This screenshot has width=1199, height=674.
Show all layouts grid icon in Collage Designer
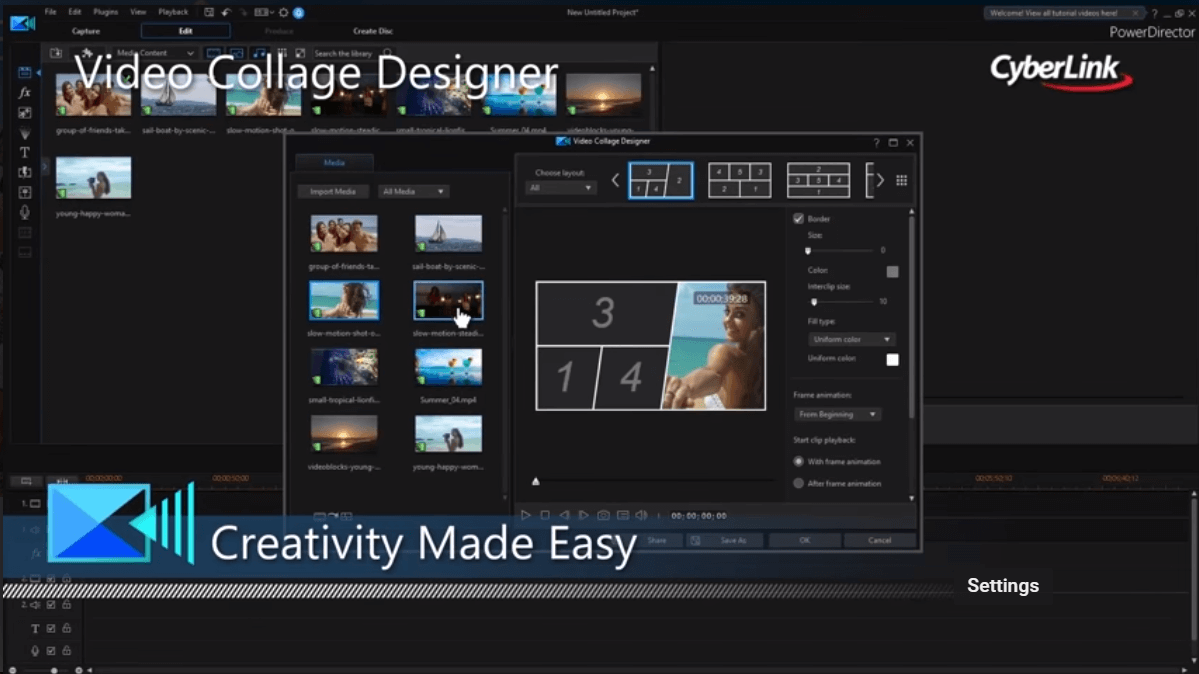(902, 181)
